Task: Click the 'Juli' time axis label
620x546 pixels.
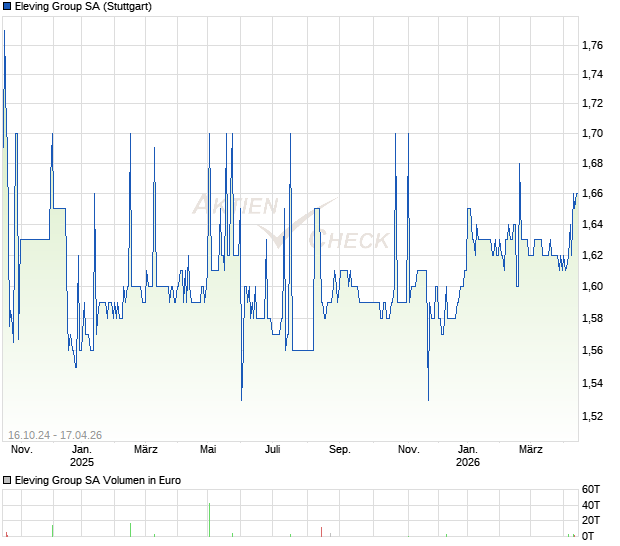Action: click(x=272, y=450)
